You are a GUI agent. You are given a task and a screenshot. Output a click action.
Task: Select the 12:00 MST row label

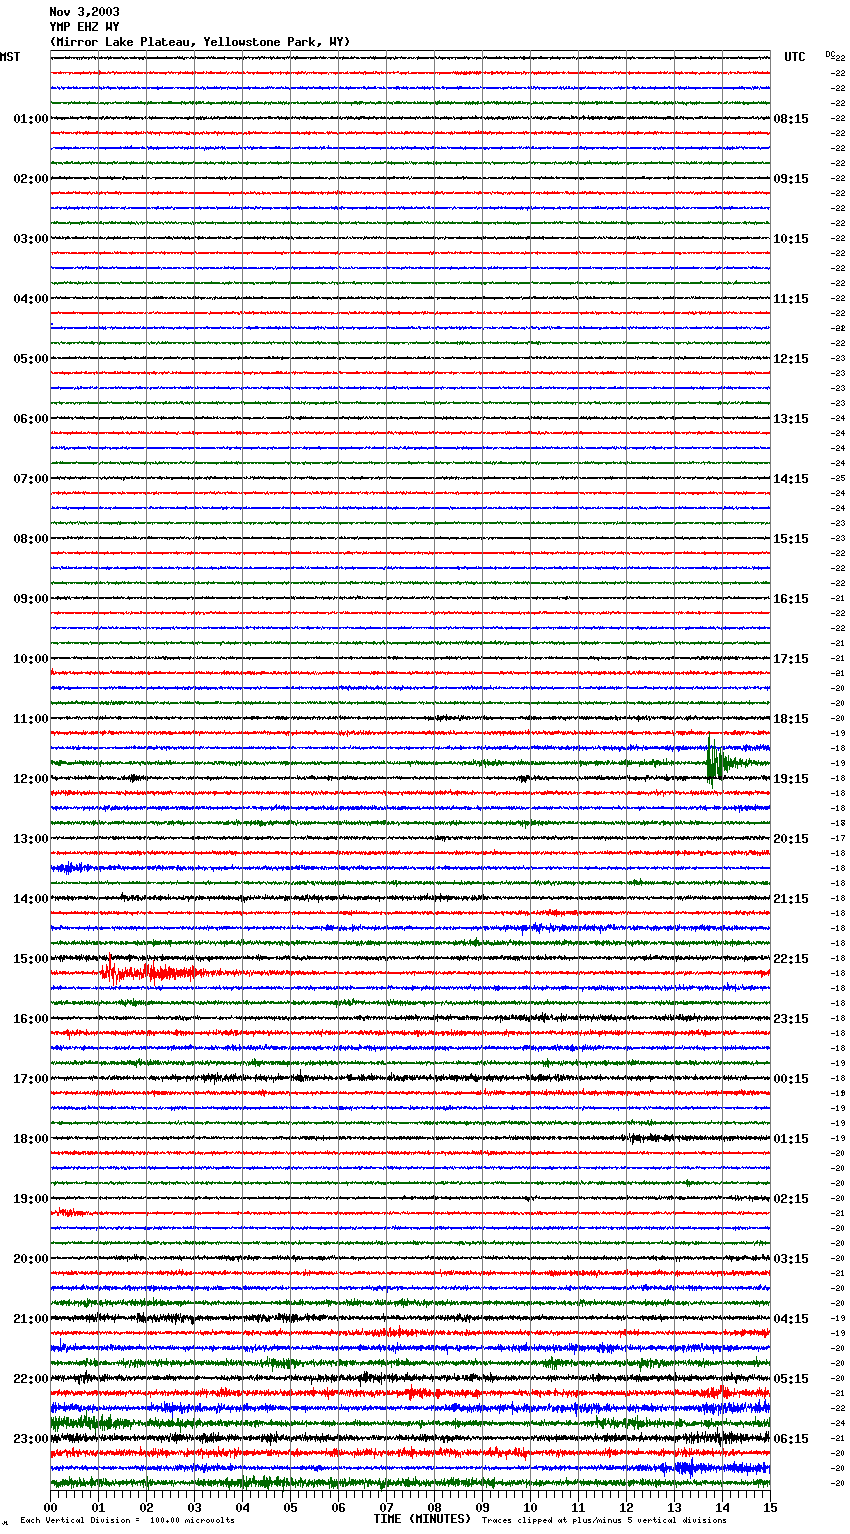click(x=30, y=779)
